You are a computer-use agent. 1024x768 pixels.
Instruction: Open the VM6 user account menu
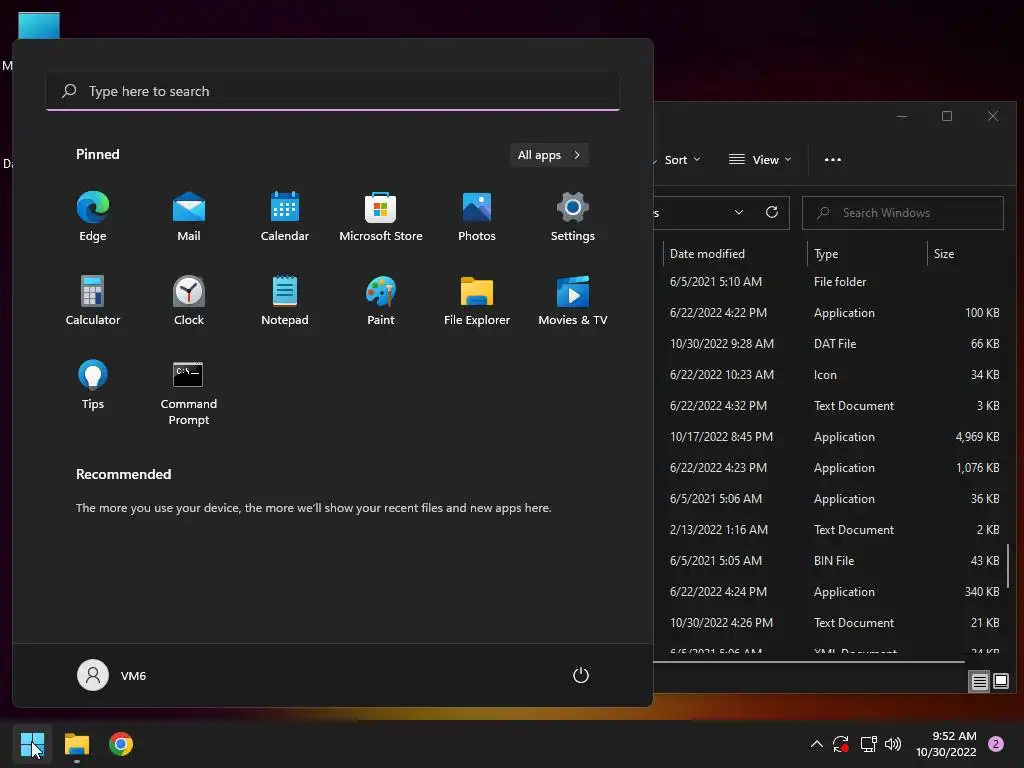click(x=112, y=675)
